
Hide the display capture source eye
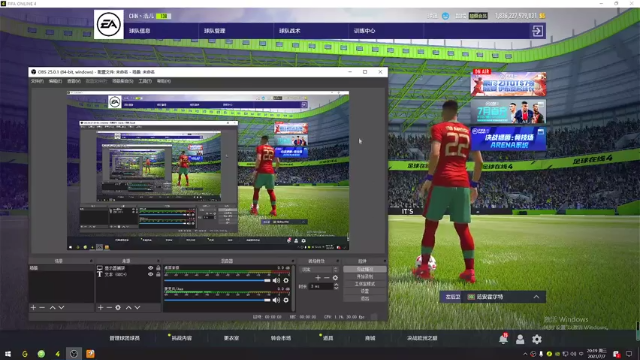pos(150,268)
